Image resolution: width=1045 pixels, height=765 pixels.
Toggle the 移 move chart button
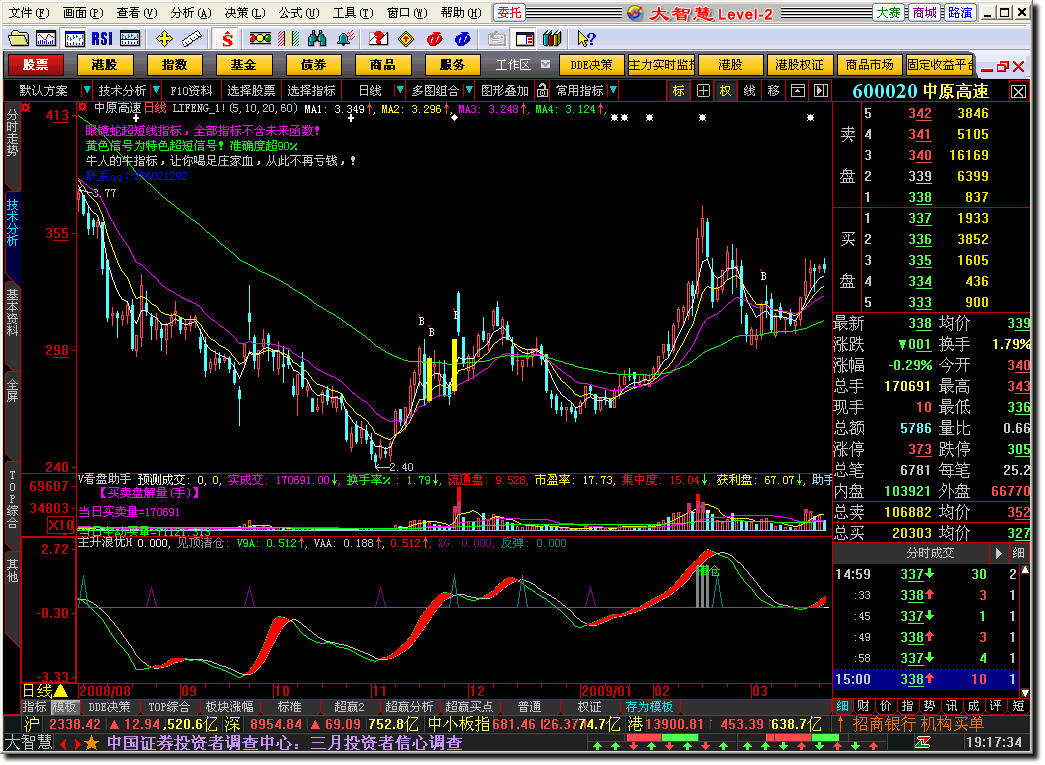pos(773,90)
